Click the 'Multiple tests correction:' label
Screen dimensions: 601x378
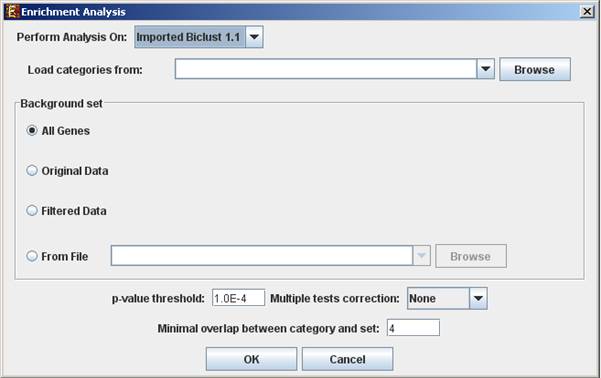335,298
